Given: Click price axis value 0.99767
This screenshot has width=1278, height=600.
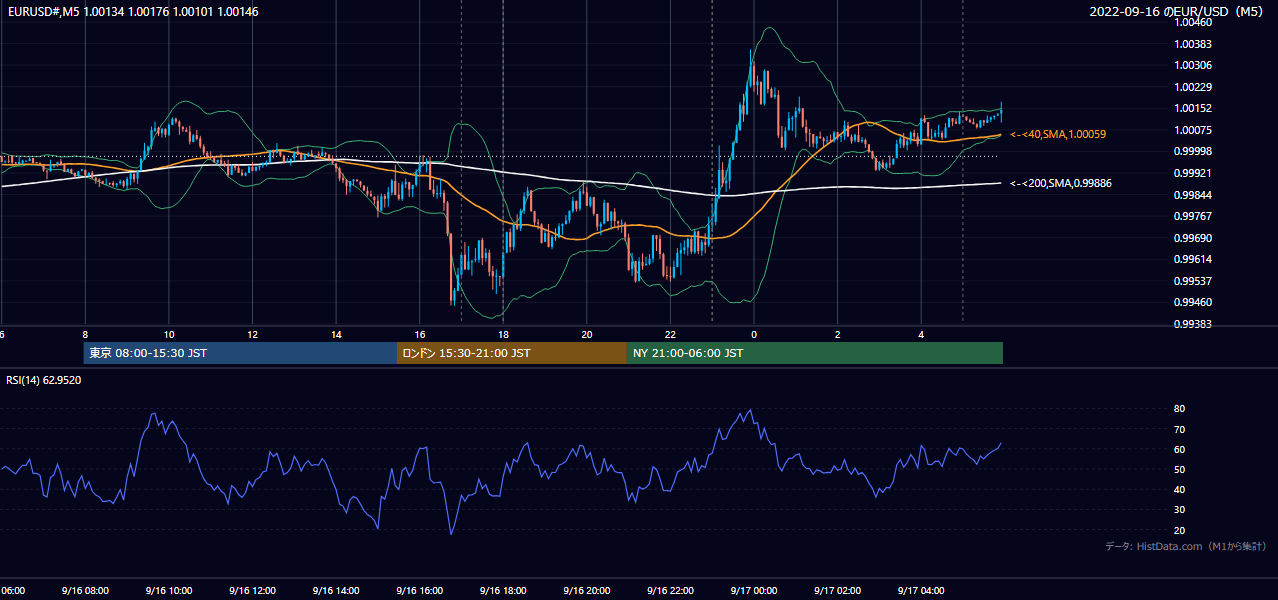Looking at the screenshot, I should point(1193,216).
